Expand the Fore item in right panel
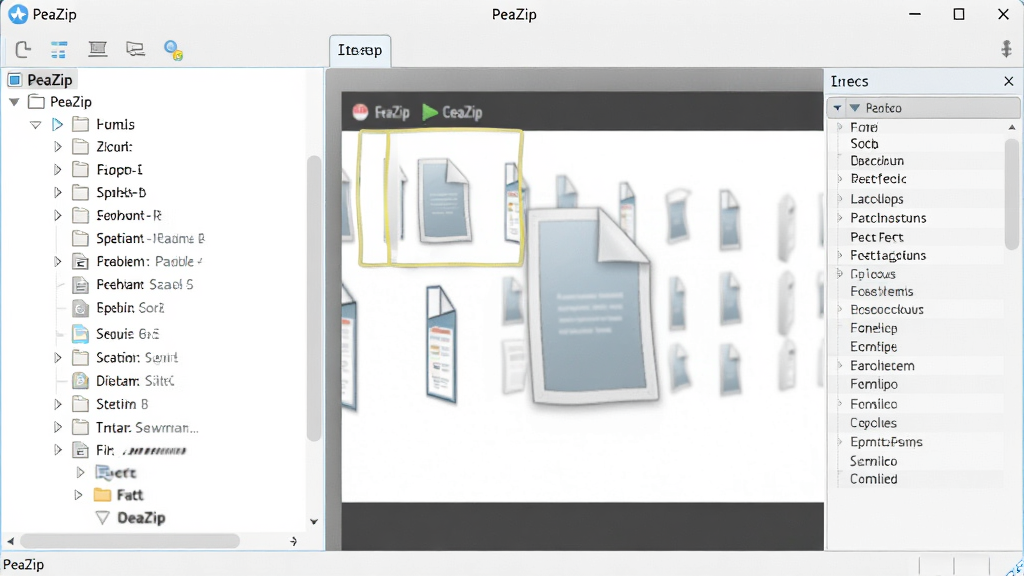This screenshot has width=1024, height=576. (840, 127)
